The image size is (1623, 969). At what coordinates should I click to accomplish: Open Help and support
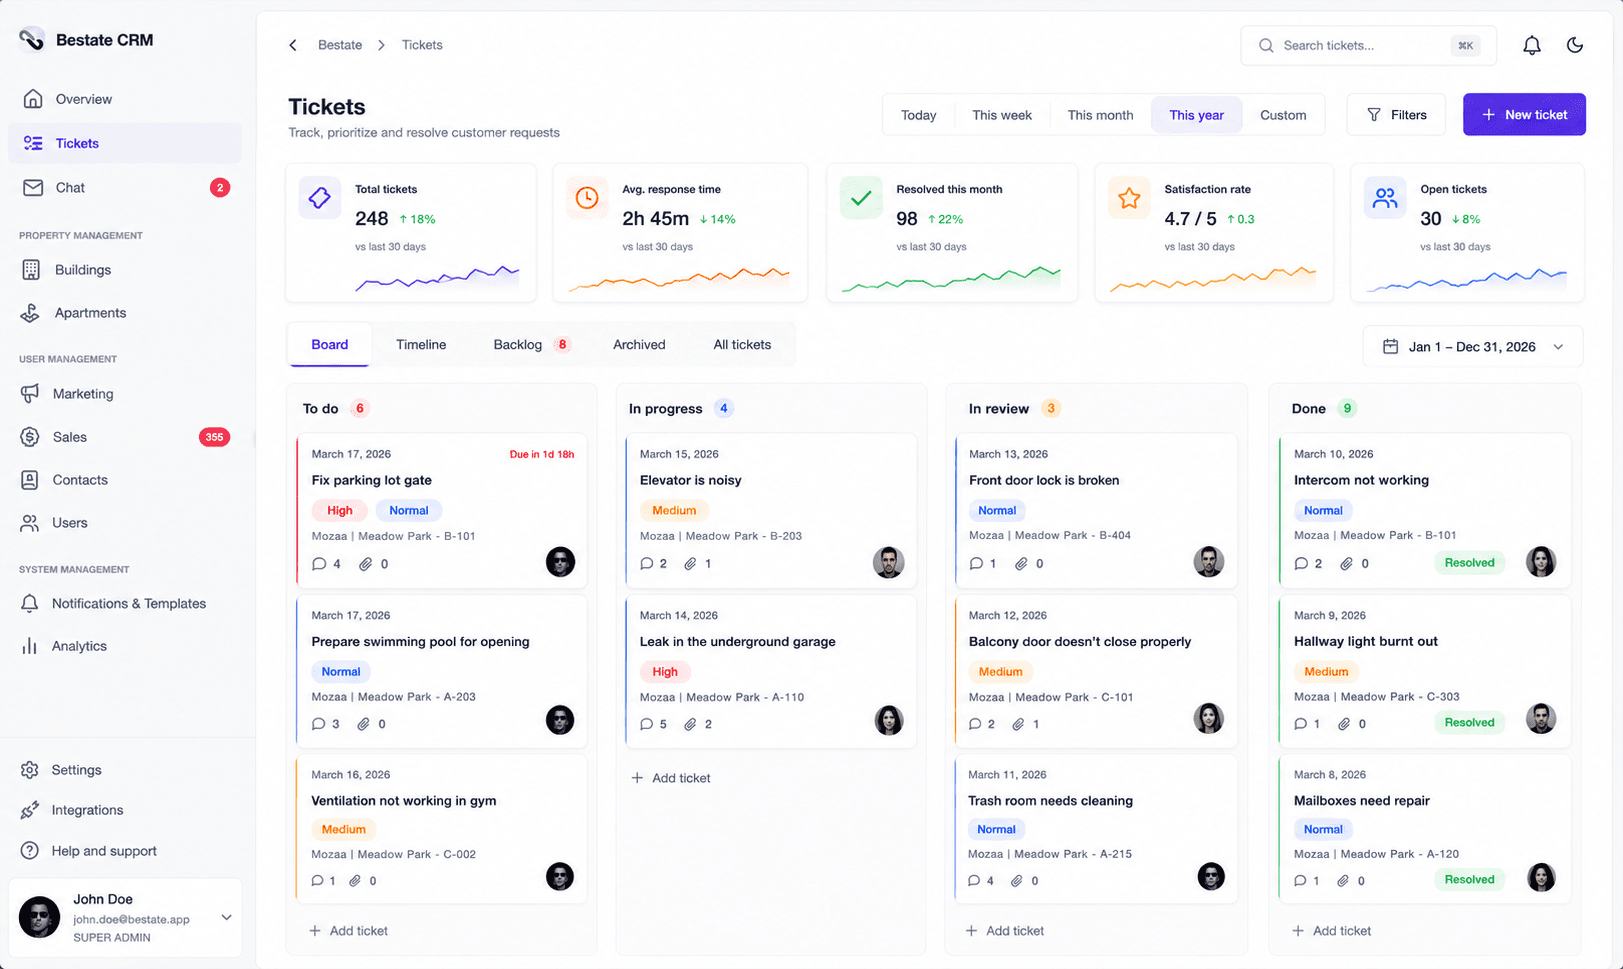coord(125,851)
